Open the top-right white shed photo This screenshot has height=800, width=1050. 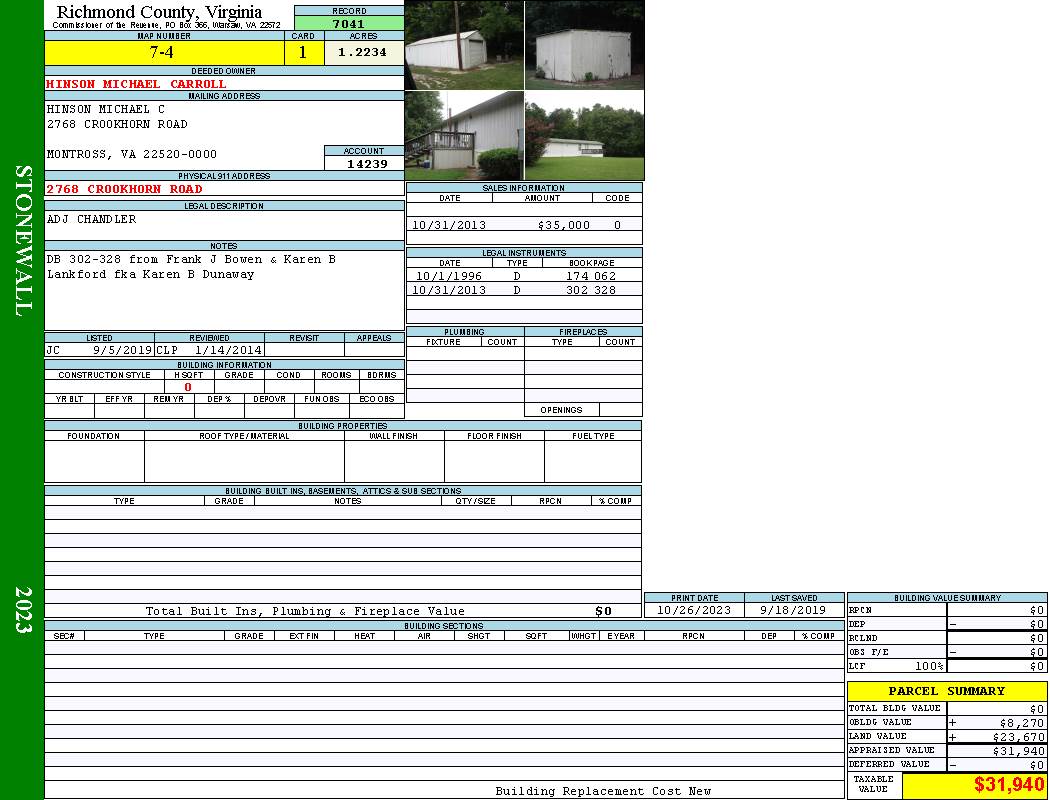tap(585, 45)
